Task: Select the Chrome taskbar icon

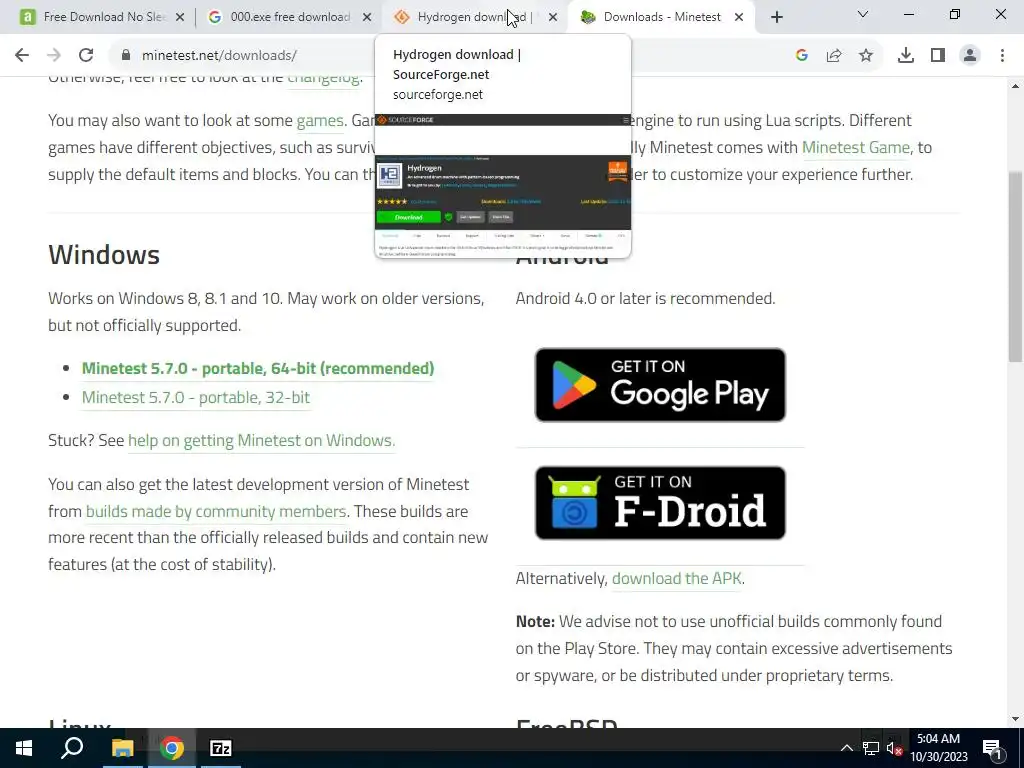Action: pos(172,748)
